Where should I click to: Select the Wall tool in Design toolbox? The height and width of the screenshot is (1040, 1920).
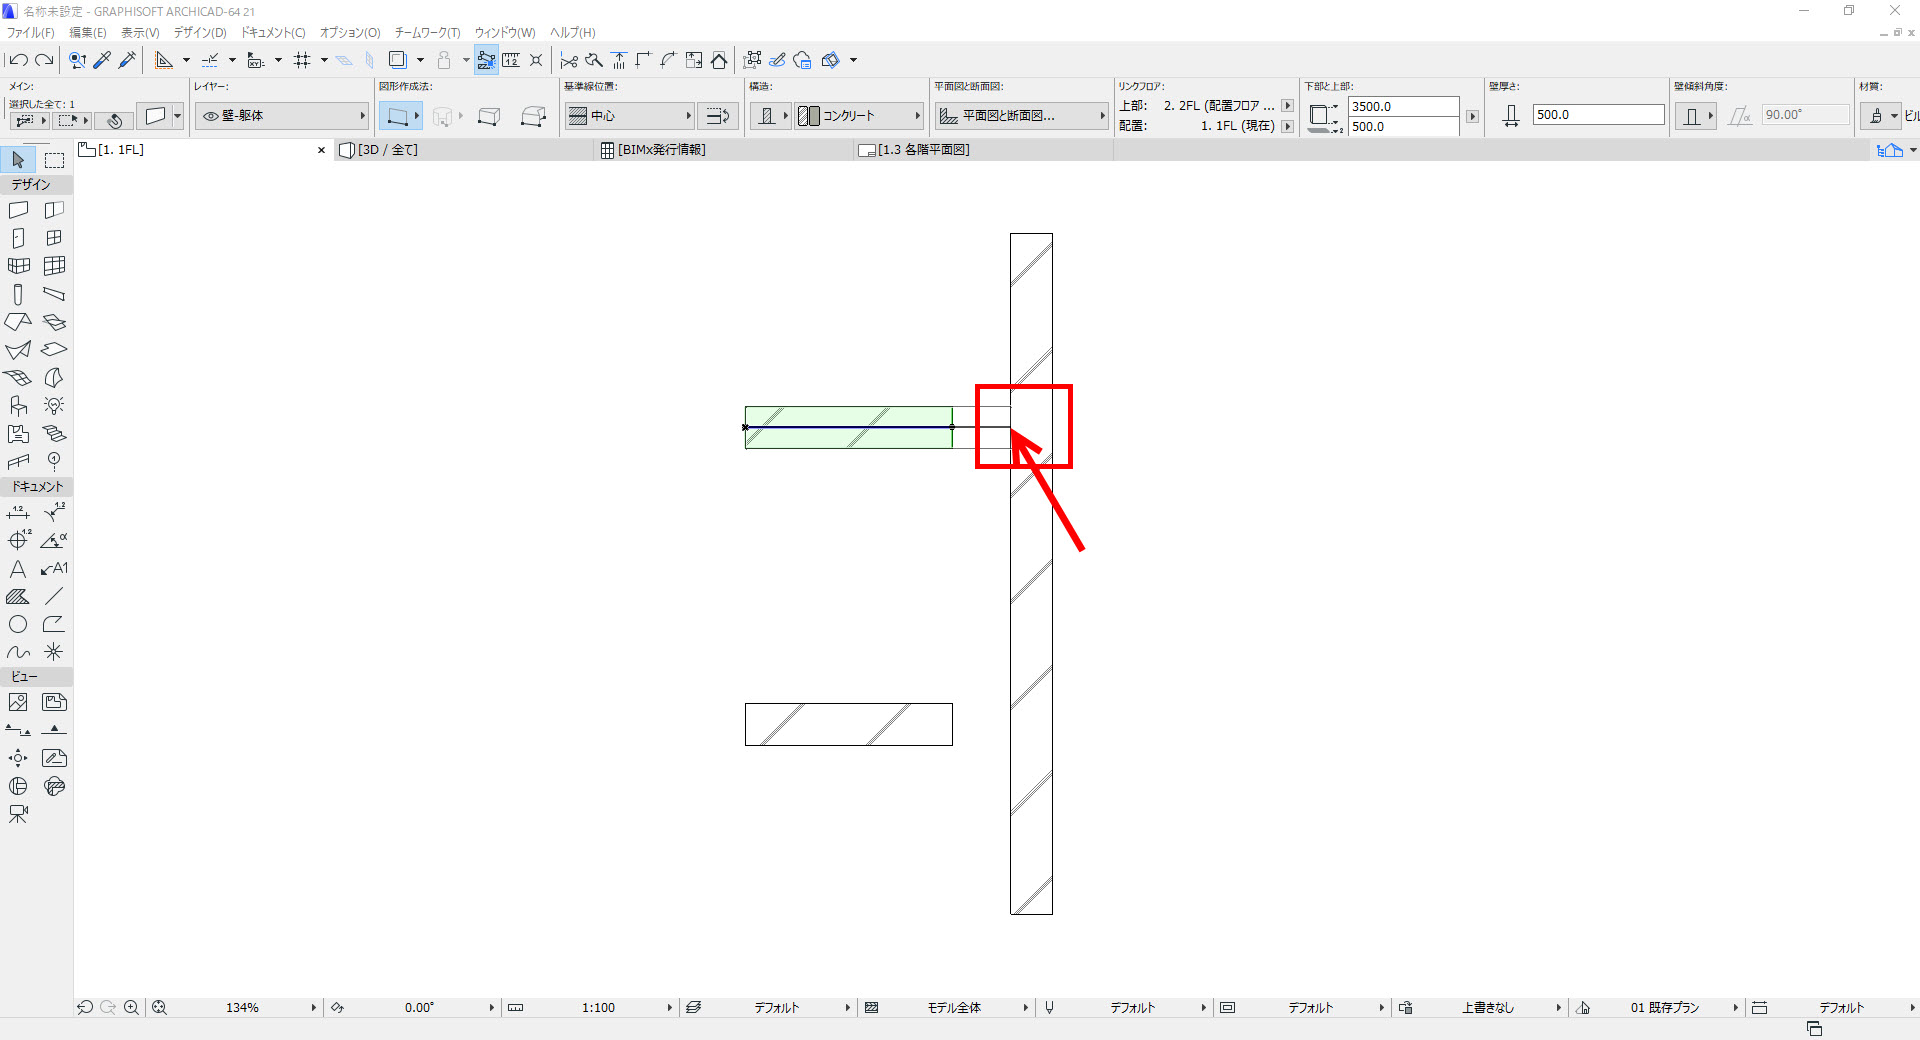18,210
